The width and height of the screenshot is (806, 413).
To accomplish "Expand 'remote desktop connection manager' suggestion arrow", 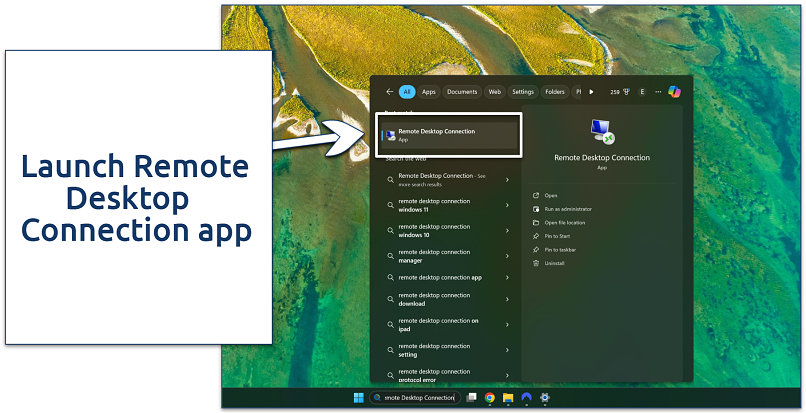I will coord(507,256).
